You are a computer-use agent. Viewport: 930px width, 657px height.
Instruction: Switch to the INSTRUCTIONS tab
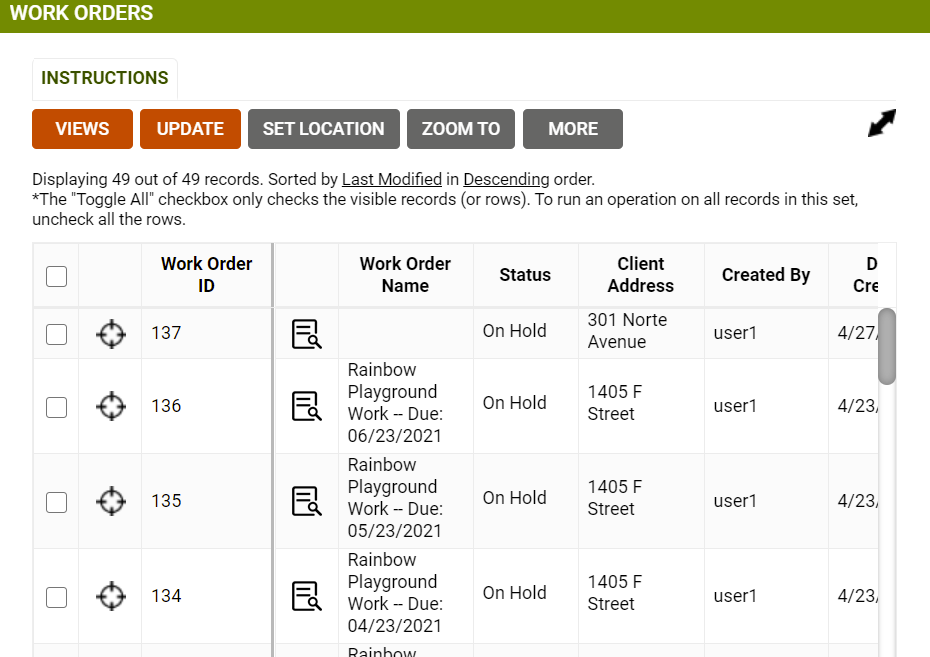pyautogui.click(x=105, y=78)
